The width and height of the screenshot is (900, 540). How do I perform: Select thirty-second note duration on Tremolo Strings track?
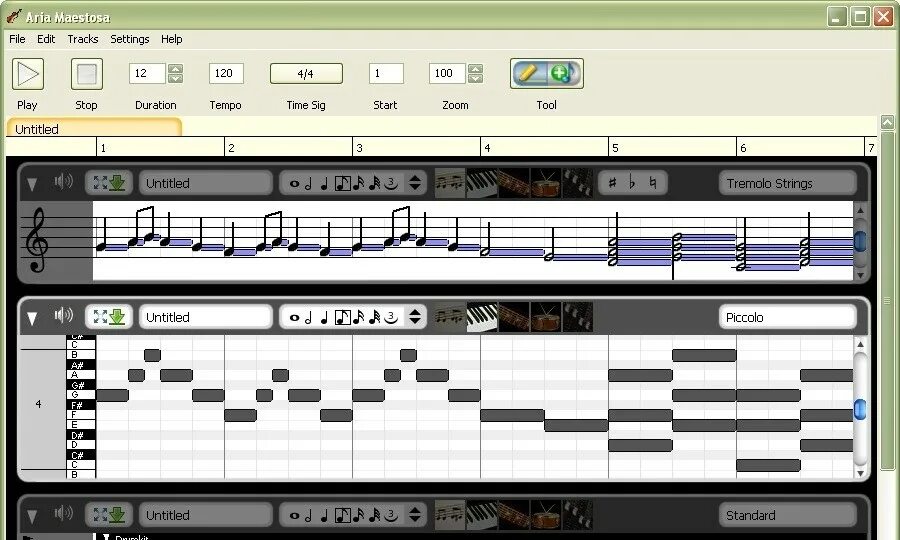click(375, 184)
